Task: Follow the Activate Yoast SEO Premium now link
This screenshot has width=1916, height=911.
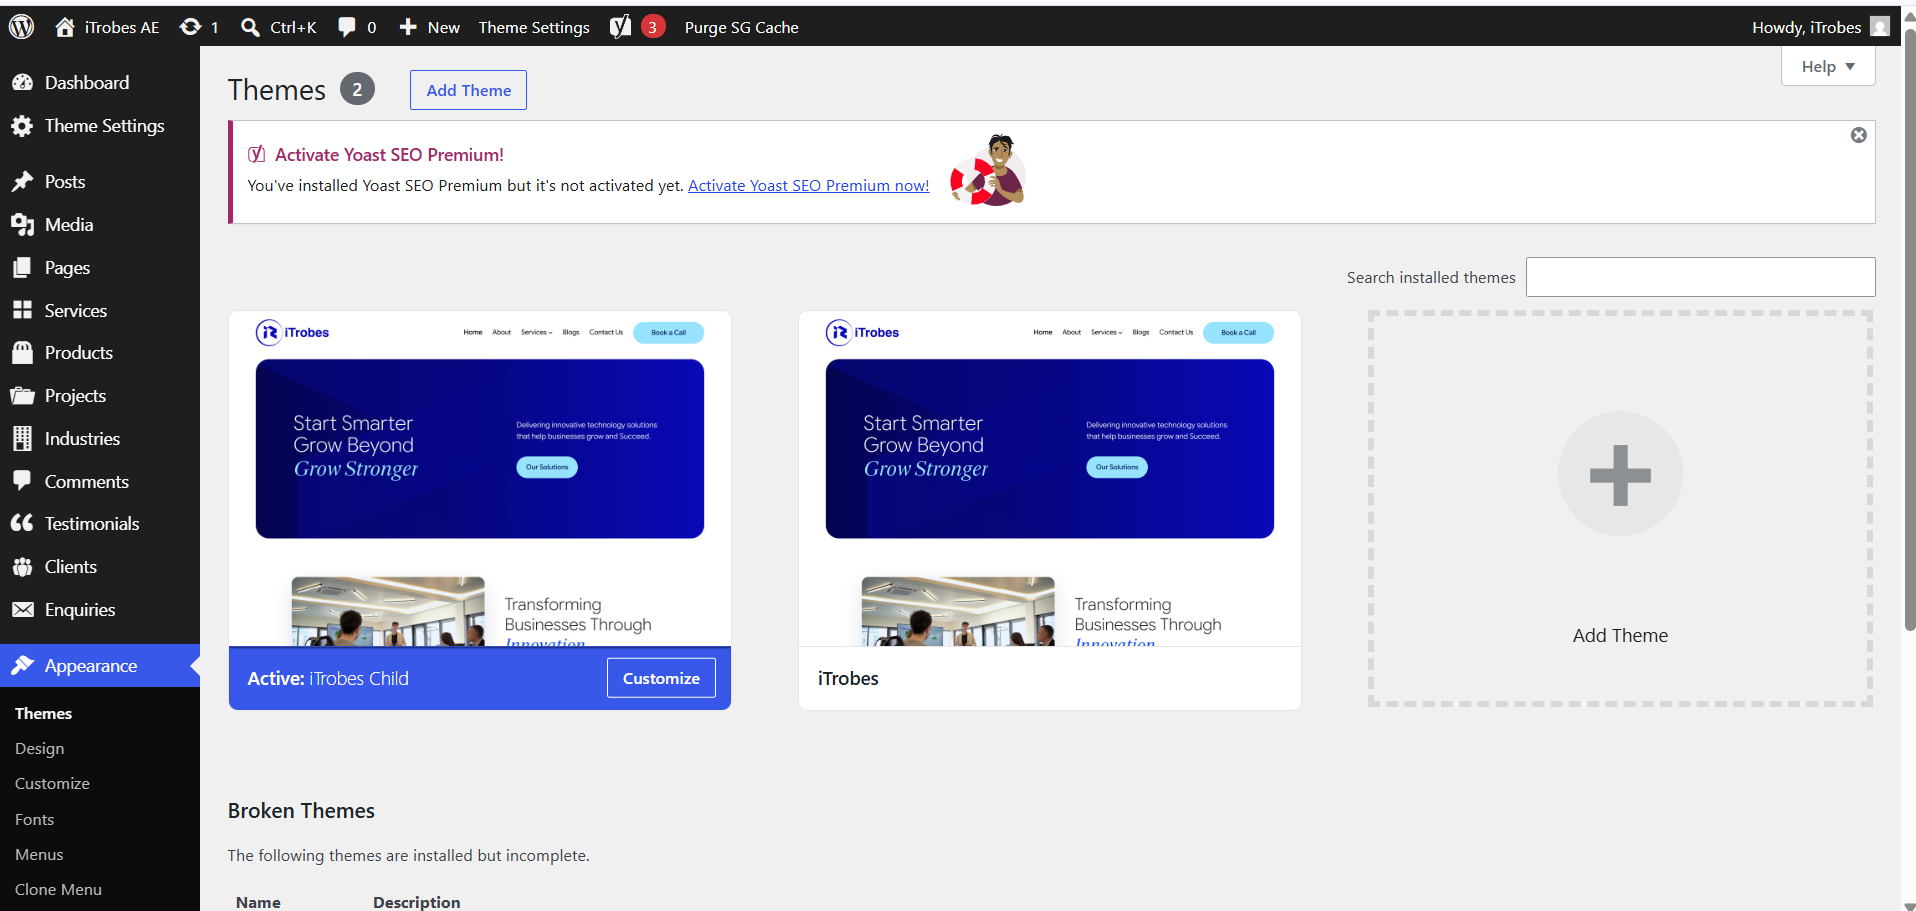Action: coord(808,186)
